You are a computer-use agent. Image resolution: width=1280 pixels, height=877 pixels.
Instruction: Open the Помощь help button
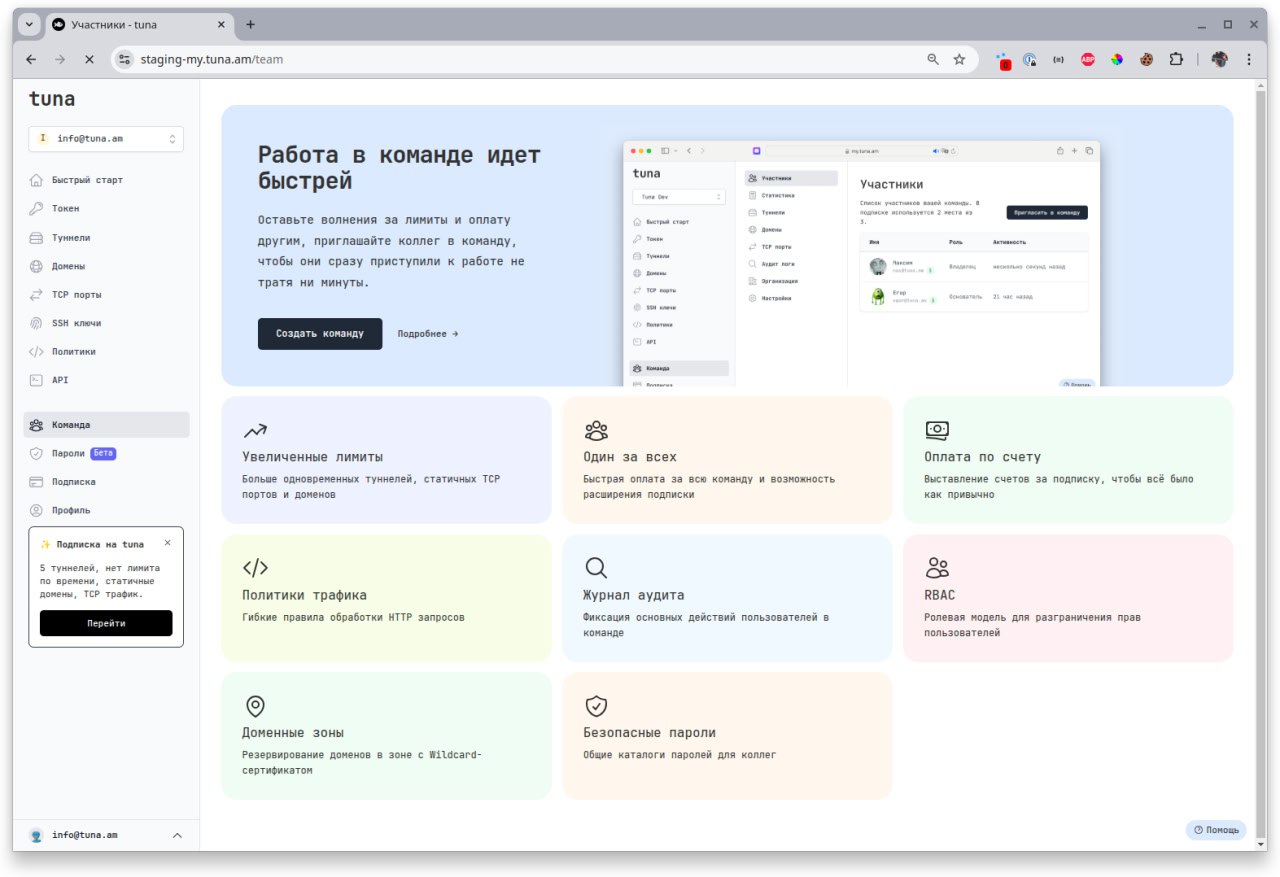click(1216, 830)
